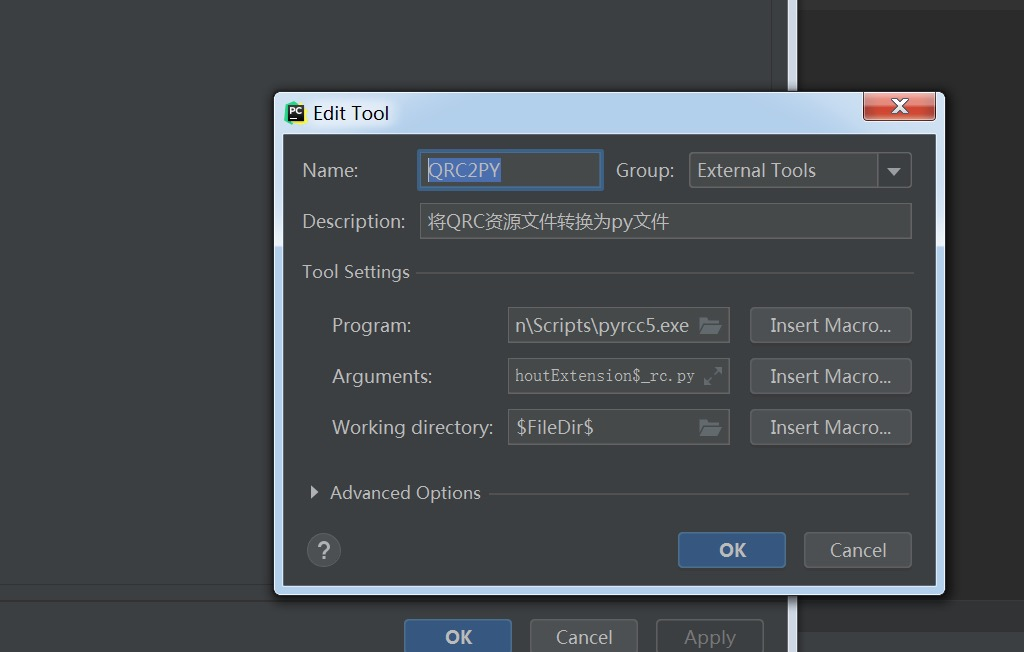Click the folder browse icon in Working directory field
The image size is (1024, 652).
point(710,427)
